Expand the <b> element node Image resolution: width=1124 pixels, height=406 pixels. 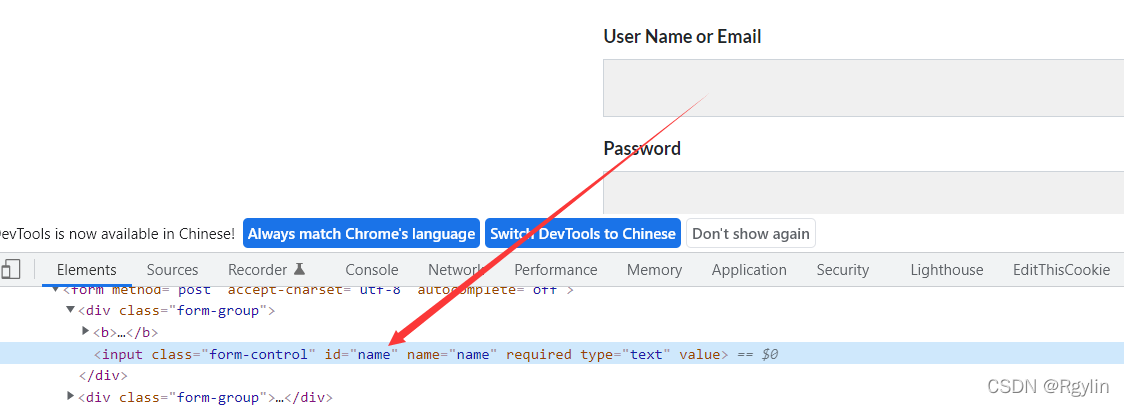(87, 331)
